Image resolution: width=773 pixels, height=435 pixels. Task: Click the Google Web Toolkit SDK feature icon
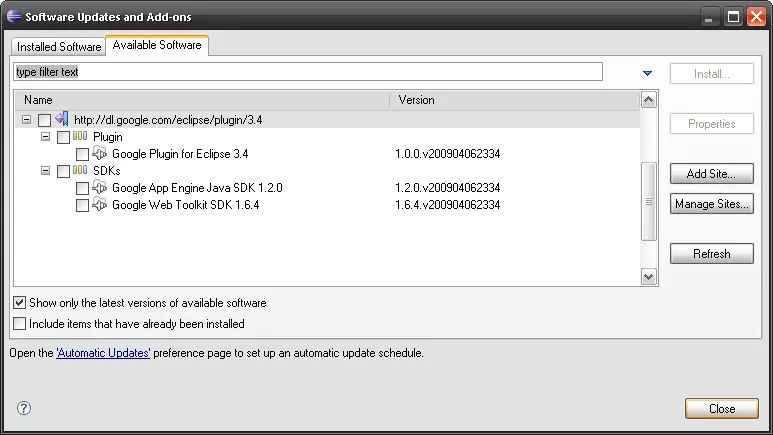(x=100, y=204)
